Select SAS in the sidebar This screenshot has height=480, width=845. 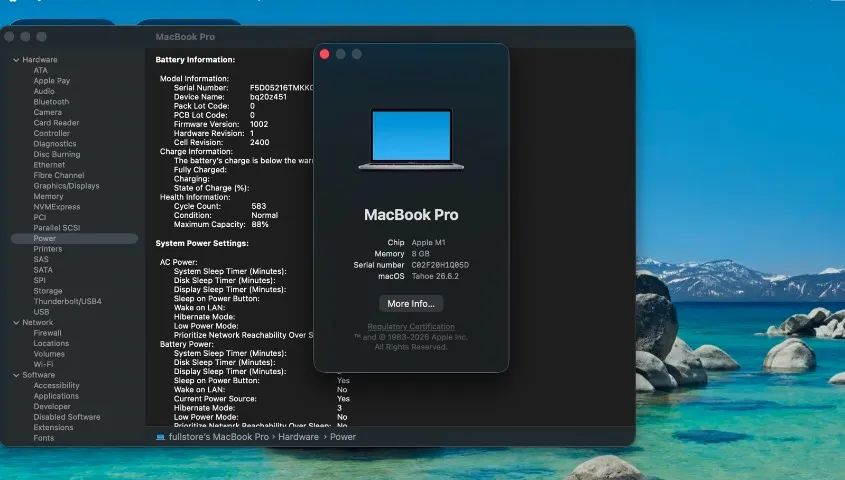(41, 259)
